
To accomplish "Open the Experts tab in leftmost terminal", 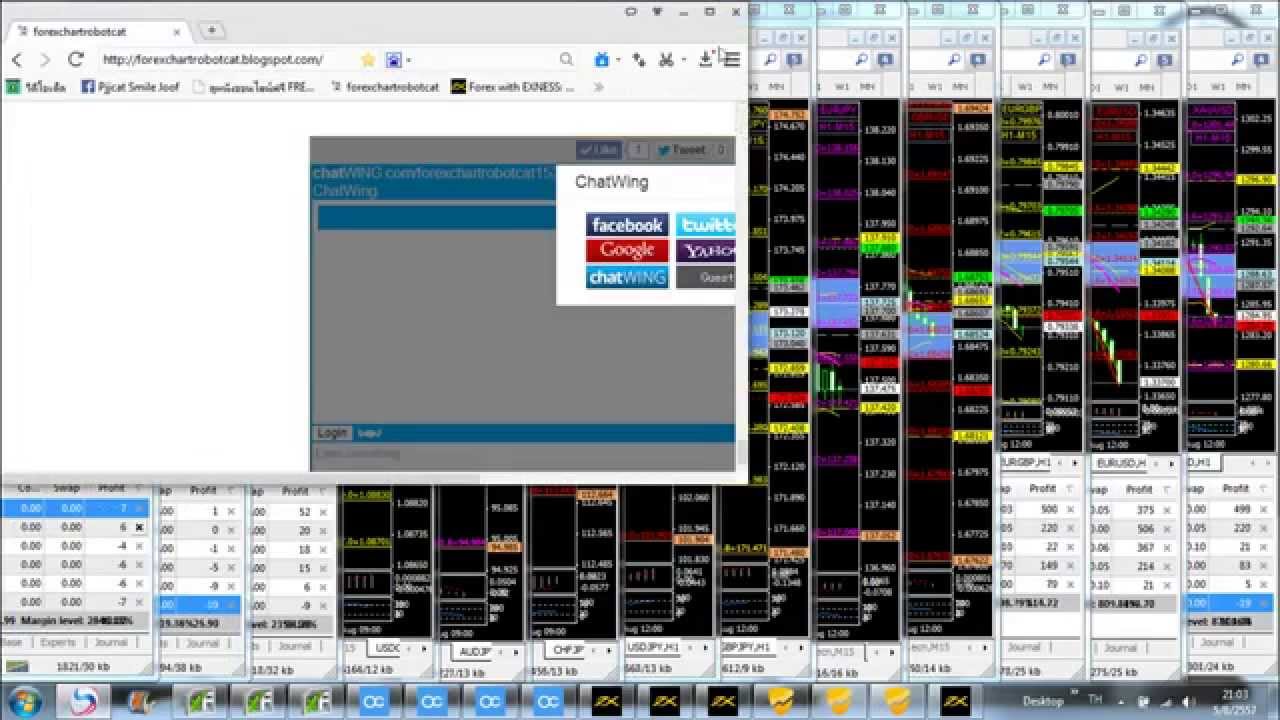I will click(x=58, y=643).
